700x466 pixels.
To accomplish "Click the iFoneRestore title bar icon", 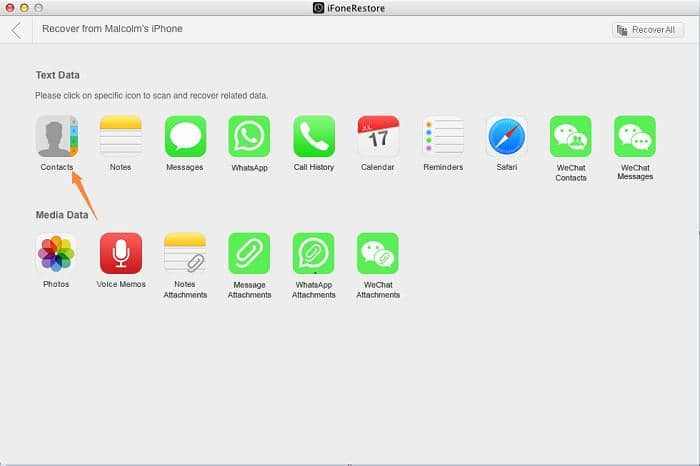I will coord(318,8).
